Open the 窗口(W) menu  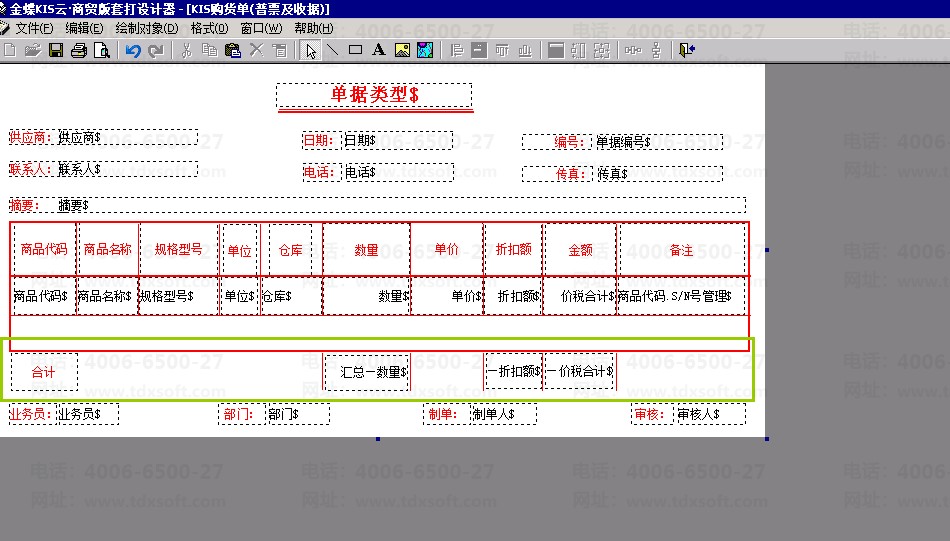click(261, 28)
